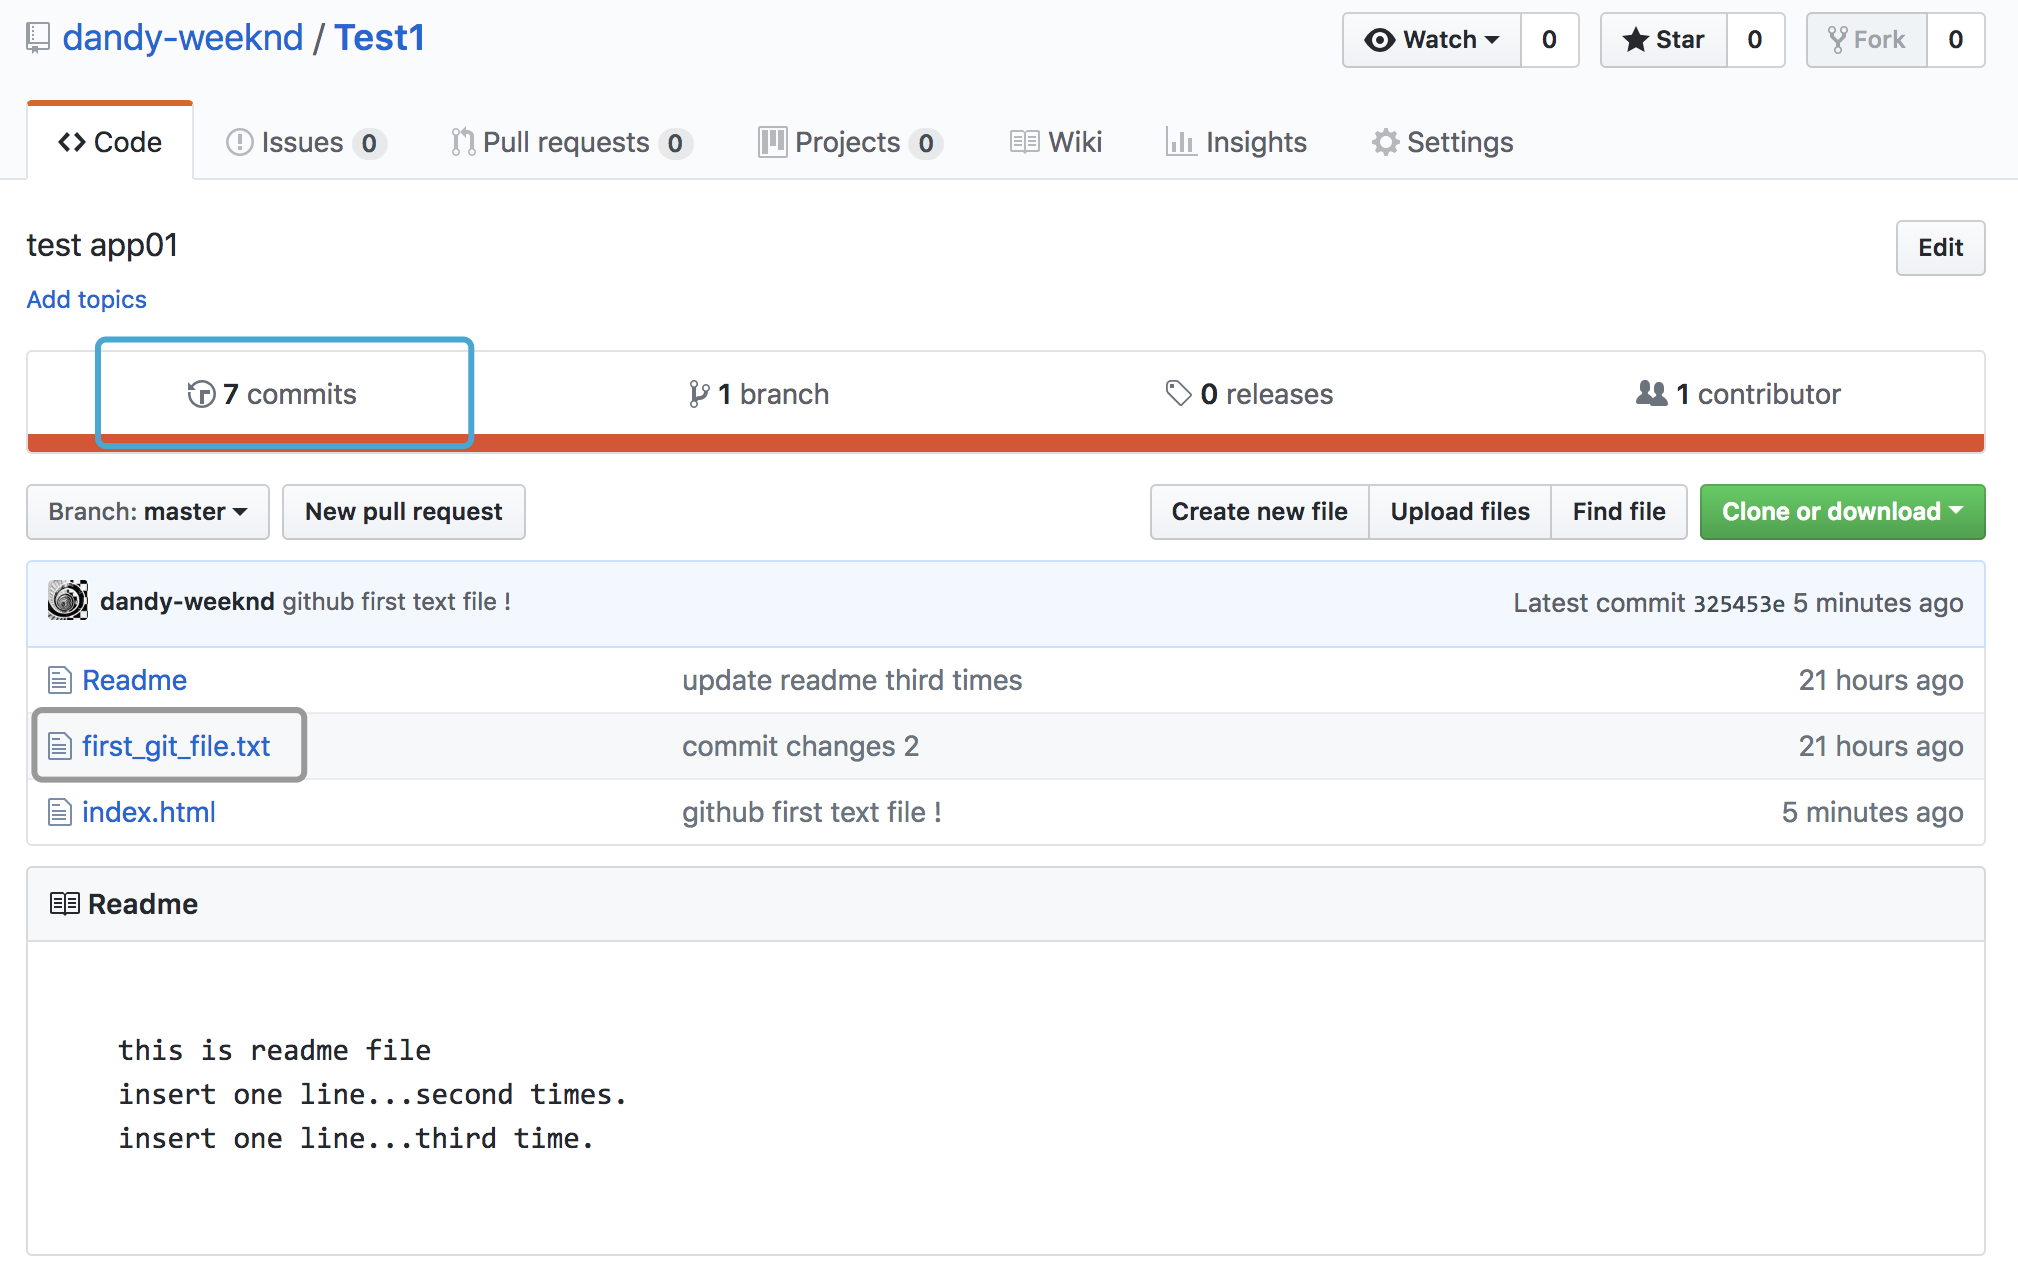Open the Watch dropdown
The width and height of the screenshot is (2018, 1272).
[x=1432, y=40]
